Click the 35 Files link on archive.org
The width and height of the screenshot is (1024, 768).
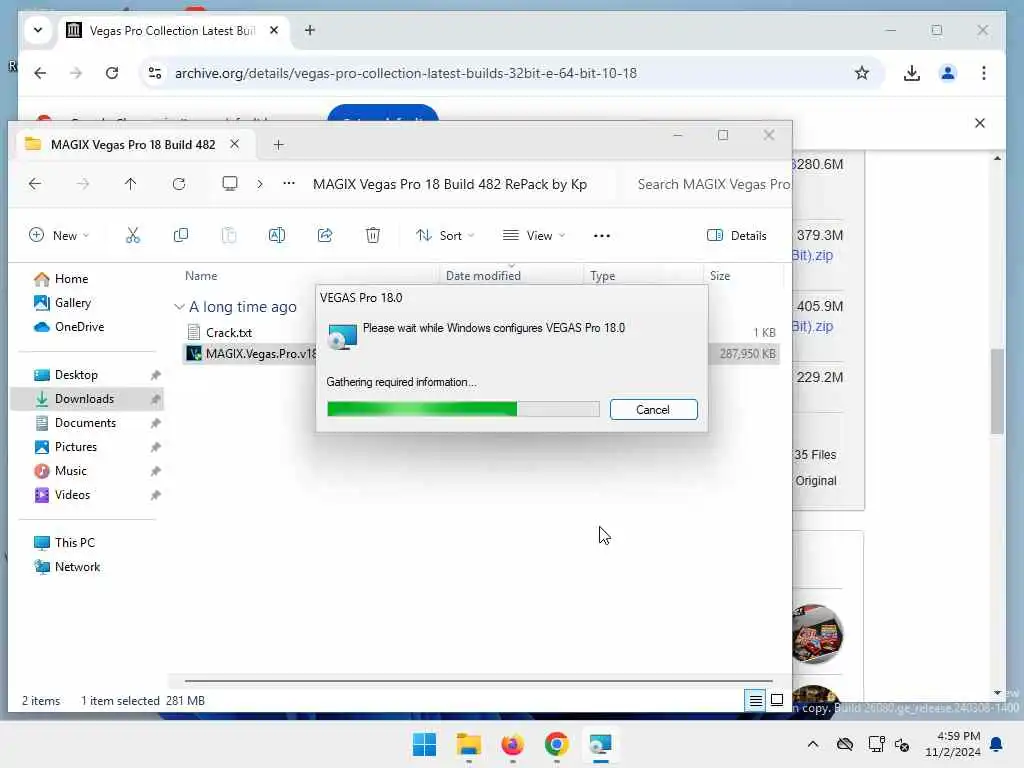(x=815, y=455)
